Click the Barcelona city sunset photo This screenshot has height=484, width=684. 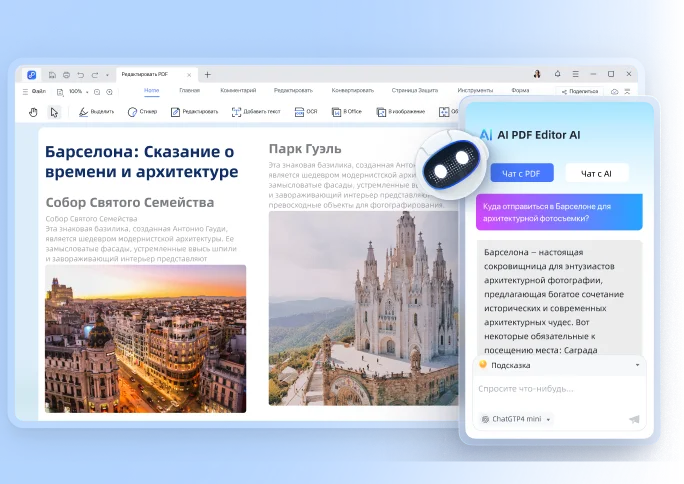click(x=145, y=338)
